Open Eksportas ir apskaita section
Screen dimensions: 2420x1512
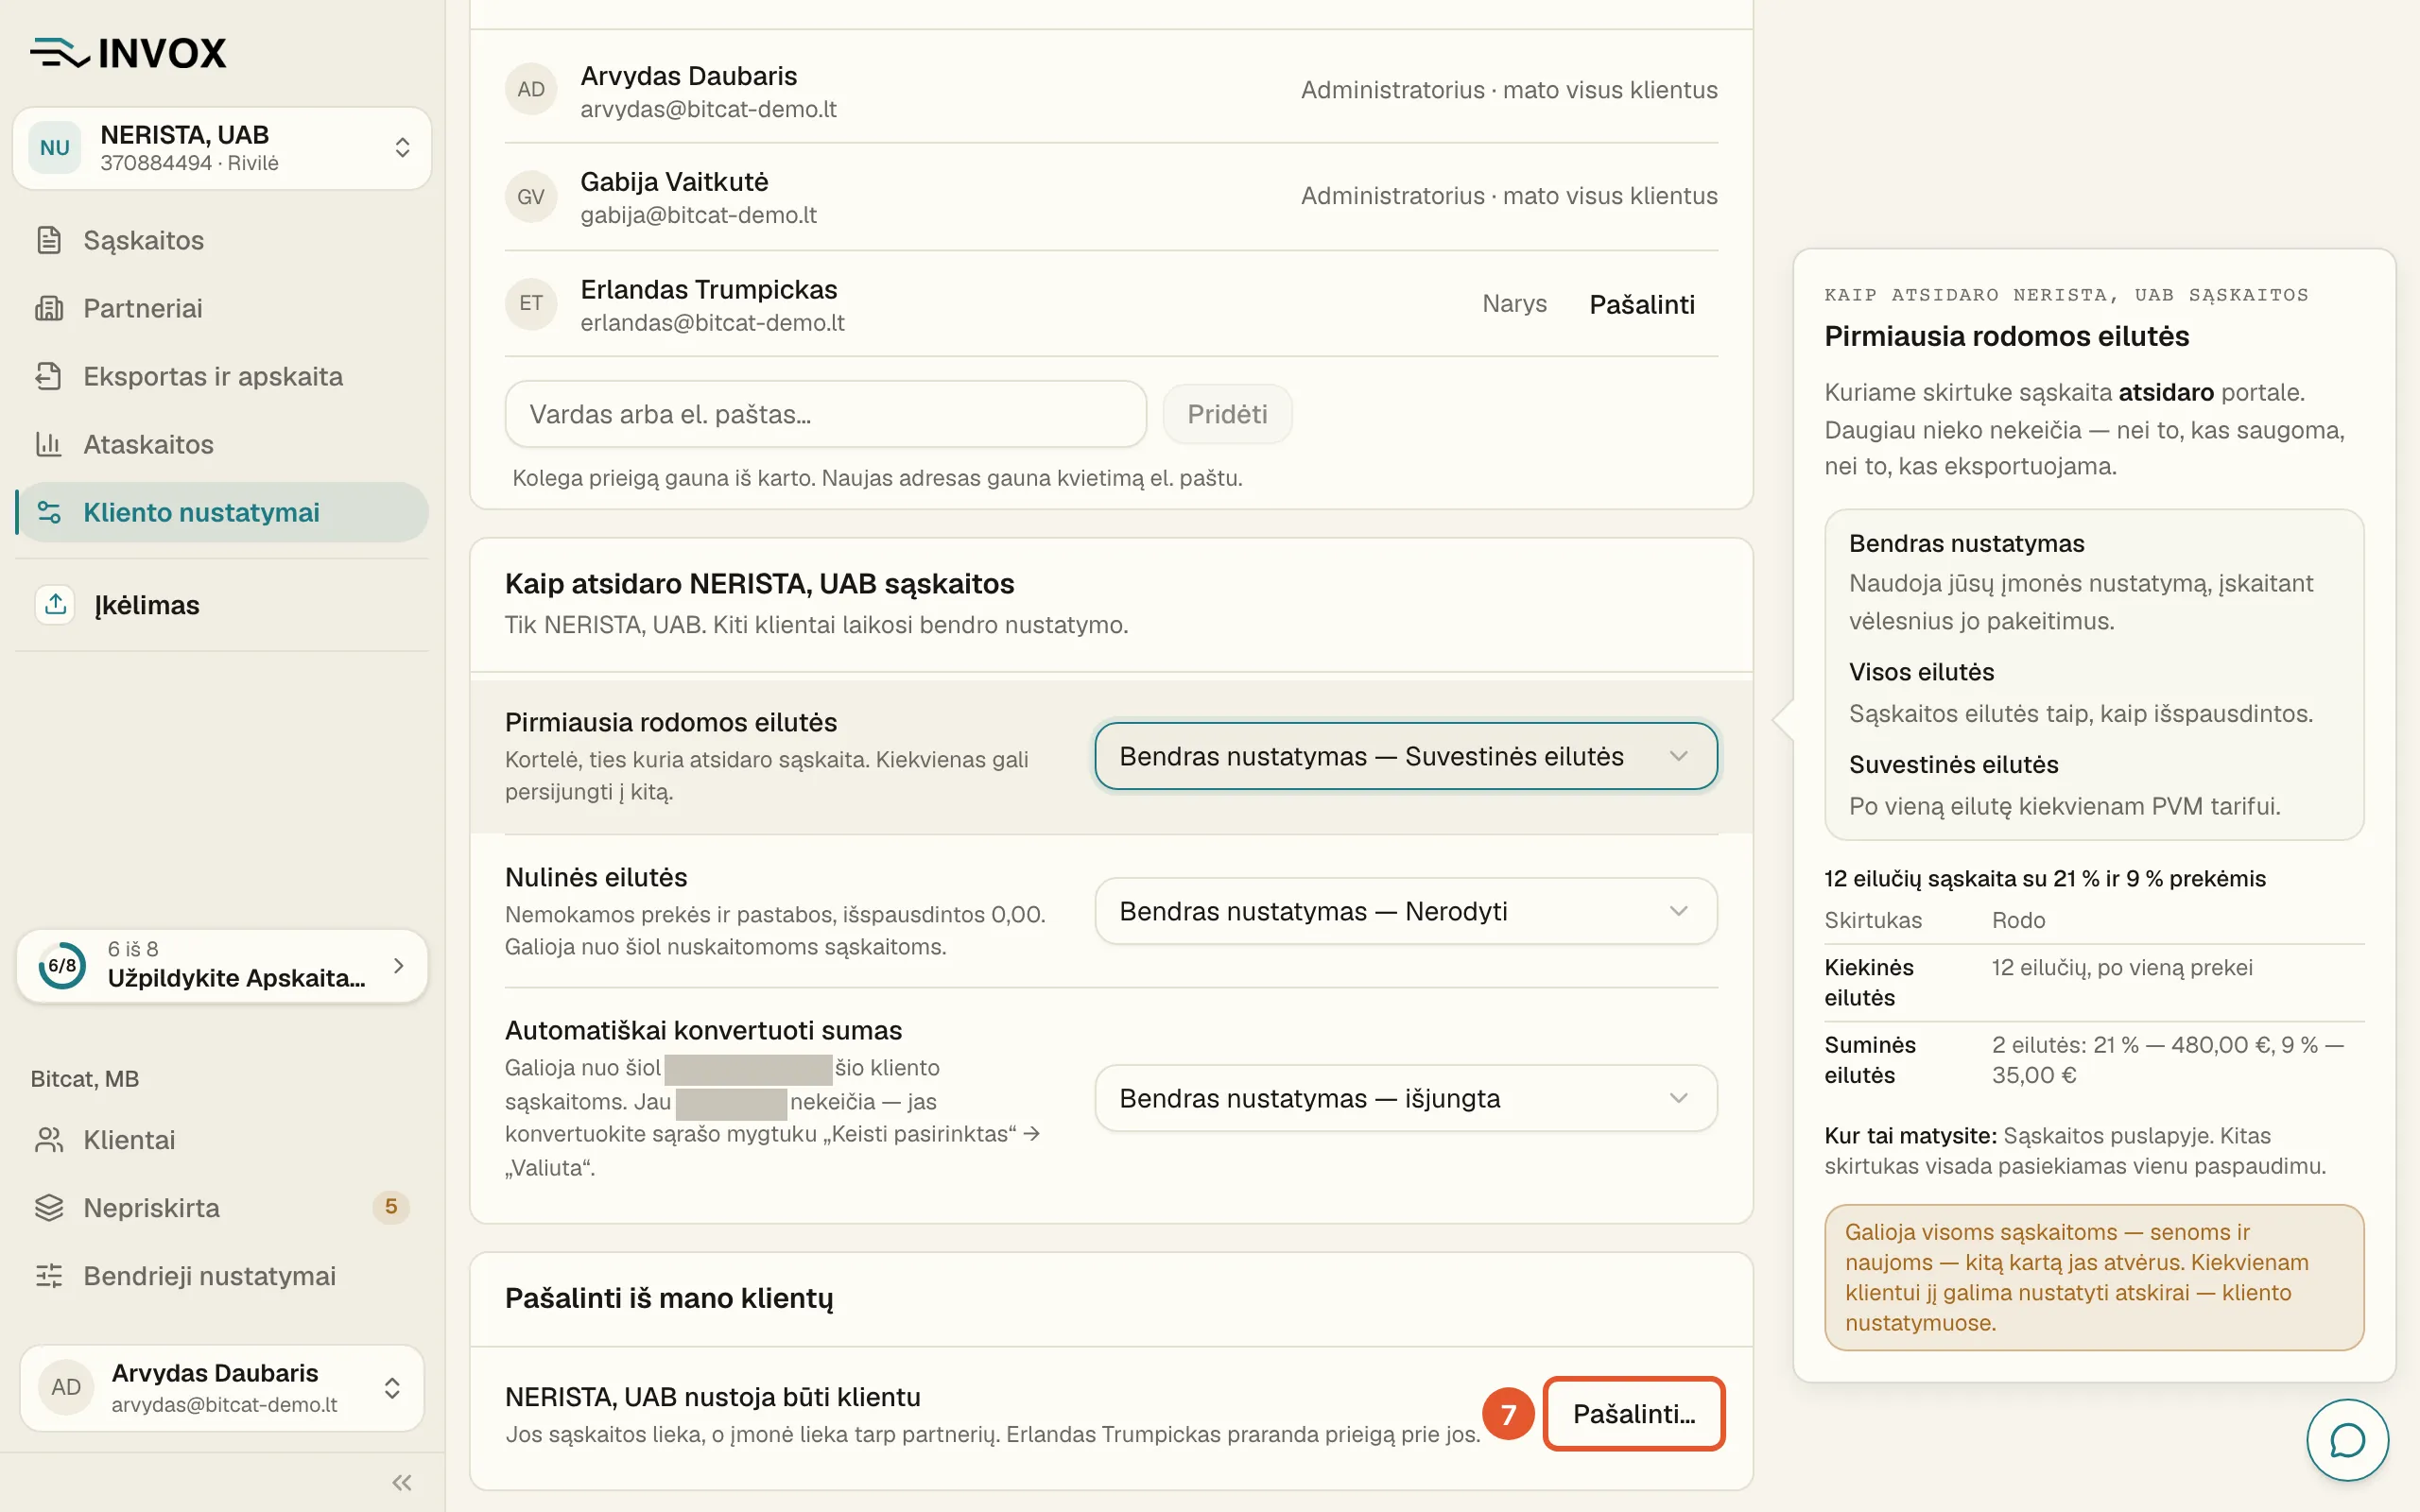click(x=222, y=376)
